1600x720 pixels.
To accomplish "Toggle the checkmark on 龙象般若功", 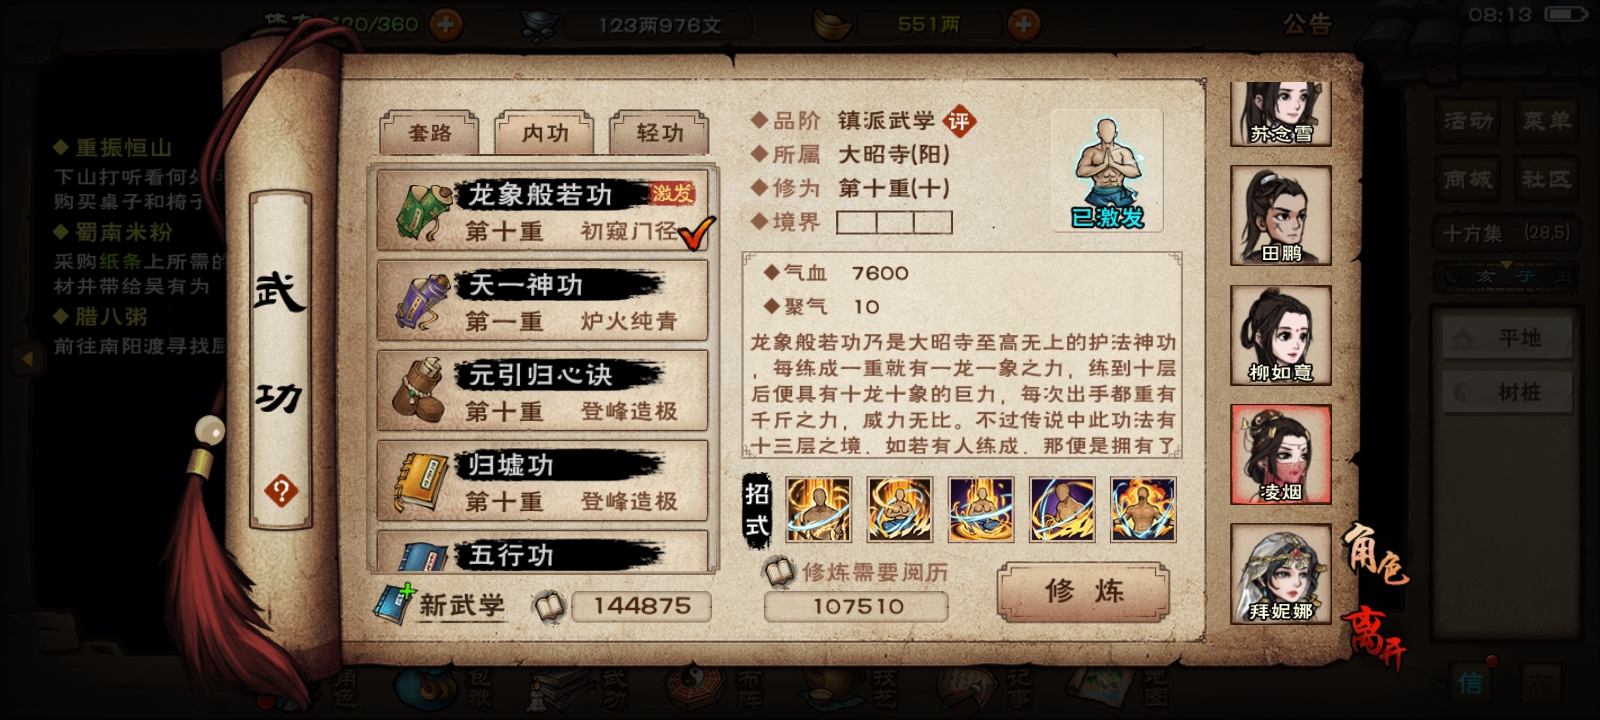I will pyautogui.click(x=696, y=233).
